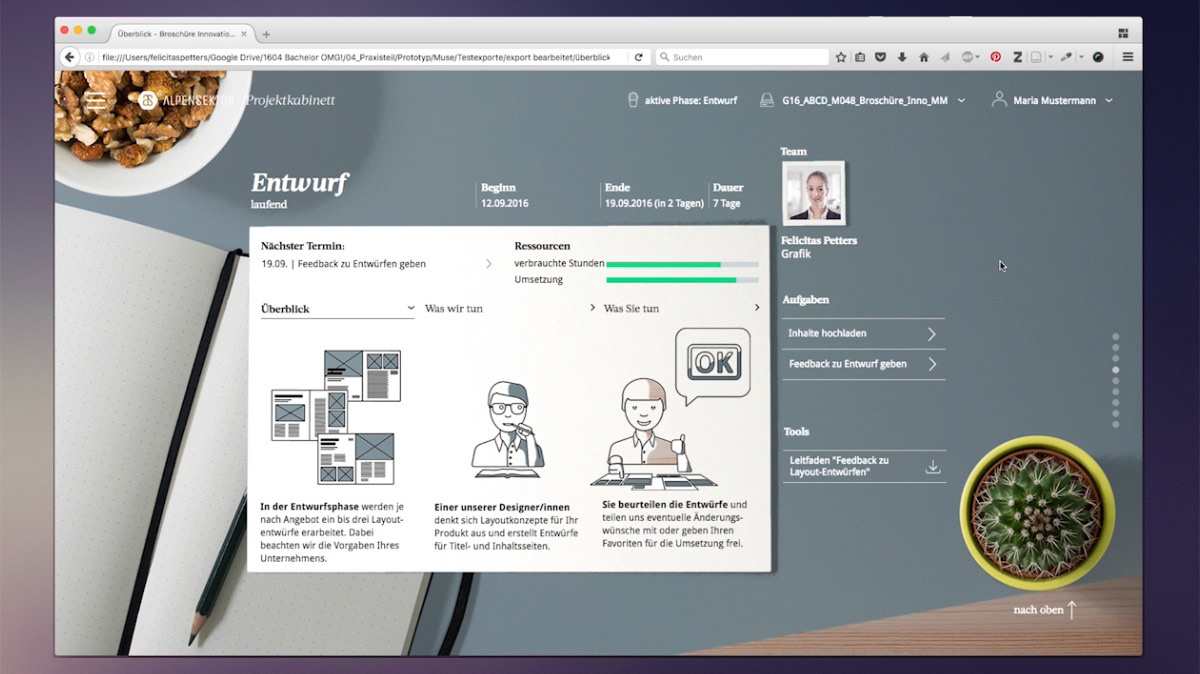
Task: Jump to the fifth section dot
Action: [x=1116, y=381]
